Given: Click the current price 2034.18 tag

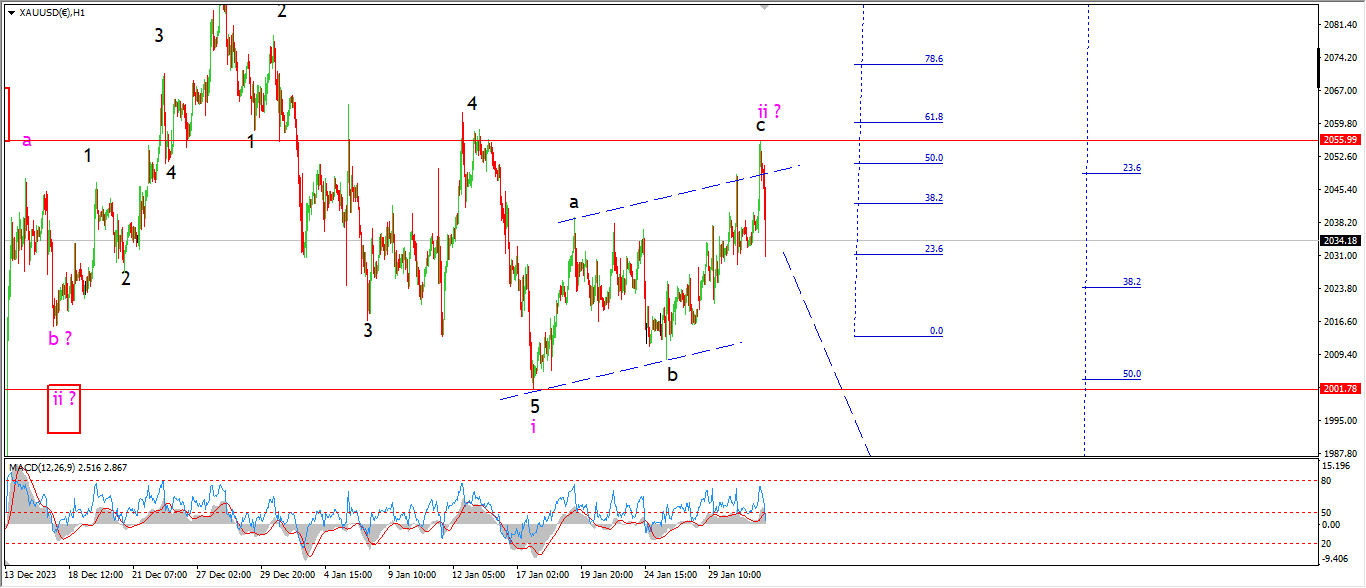Looking at the screenshot, I should [x=1339, y=240].
